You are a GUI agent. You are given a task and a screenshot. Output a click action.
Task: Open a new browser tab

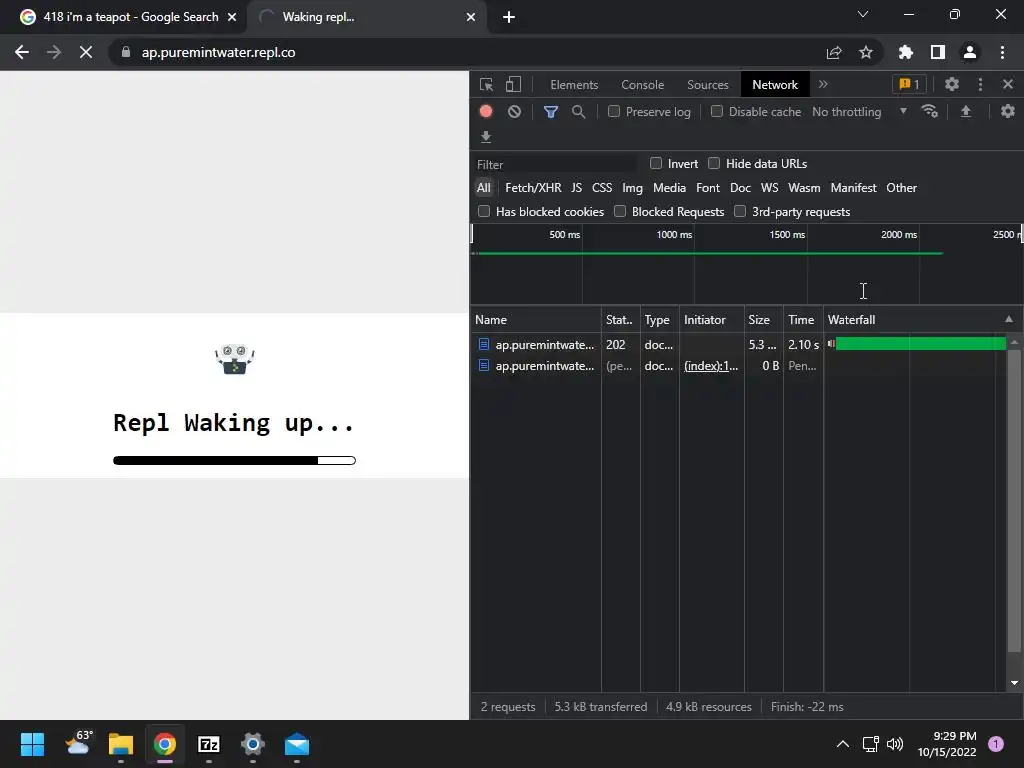click(509, 17)
